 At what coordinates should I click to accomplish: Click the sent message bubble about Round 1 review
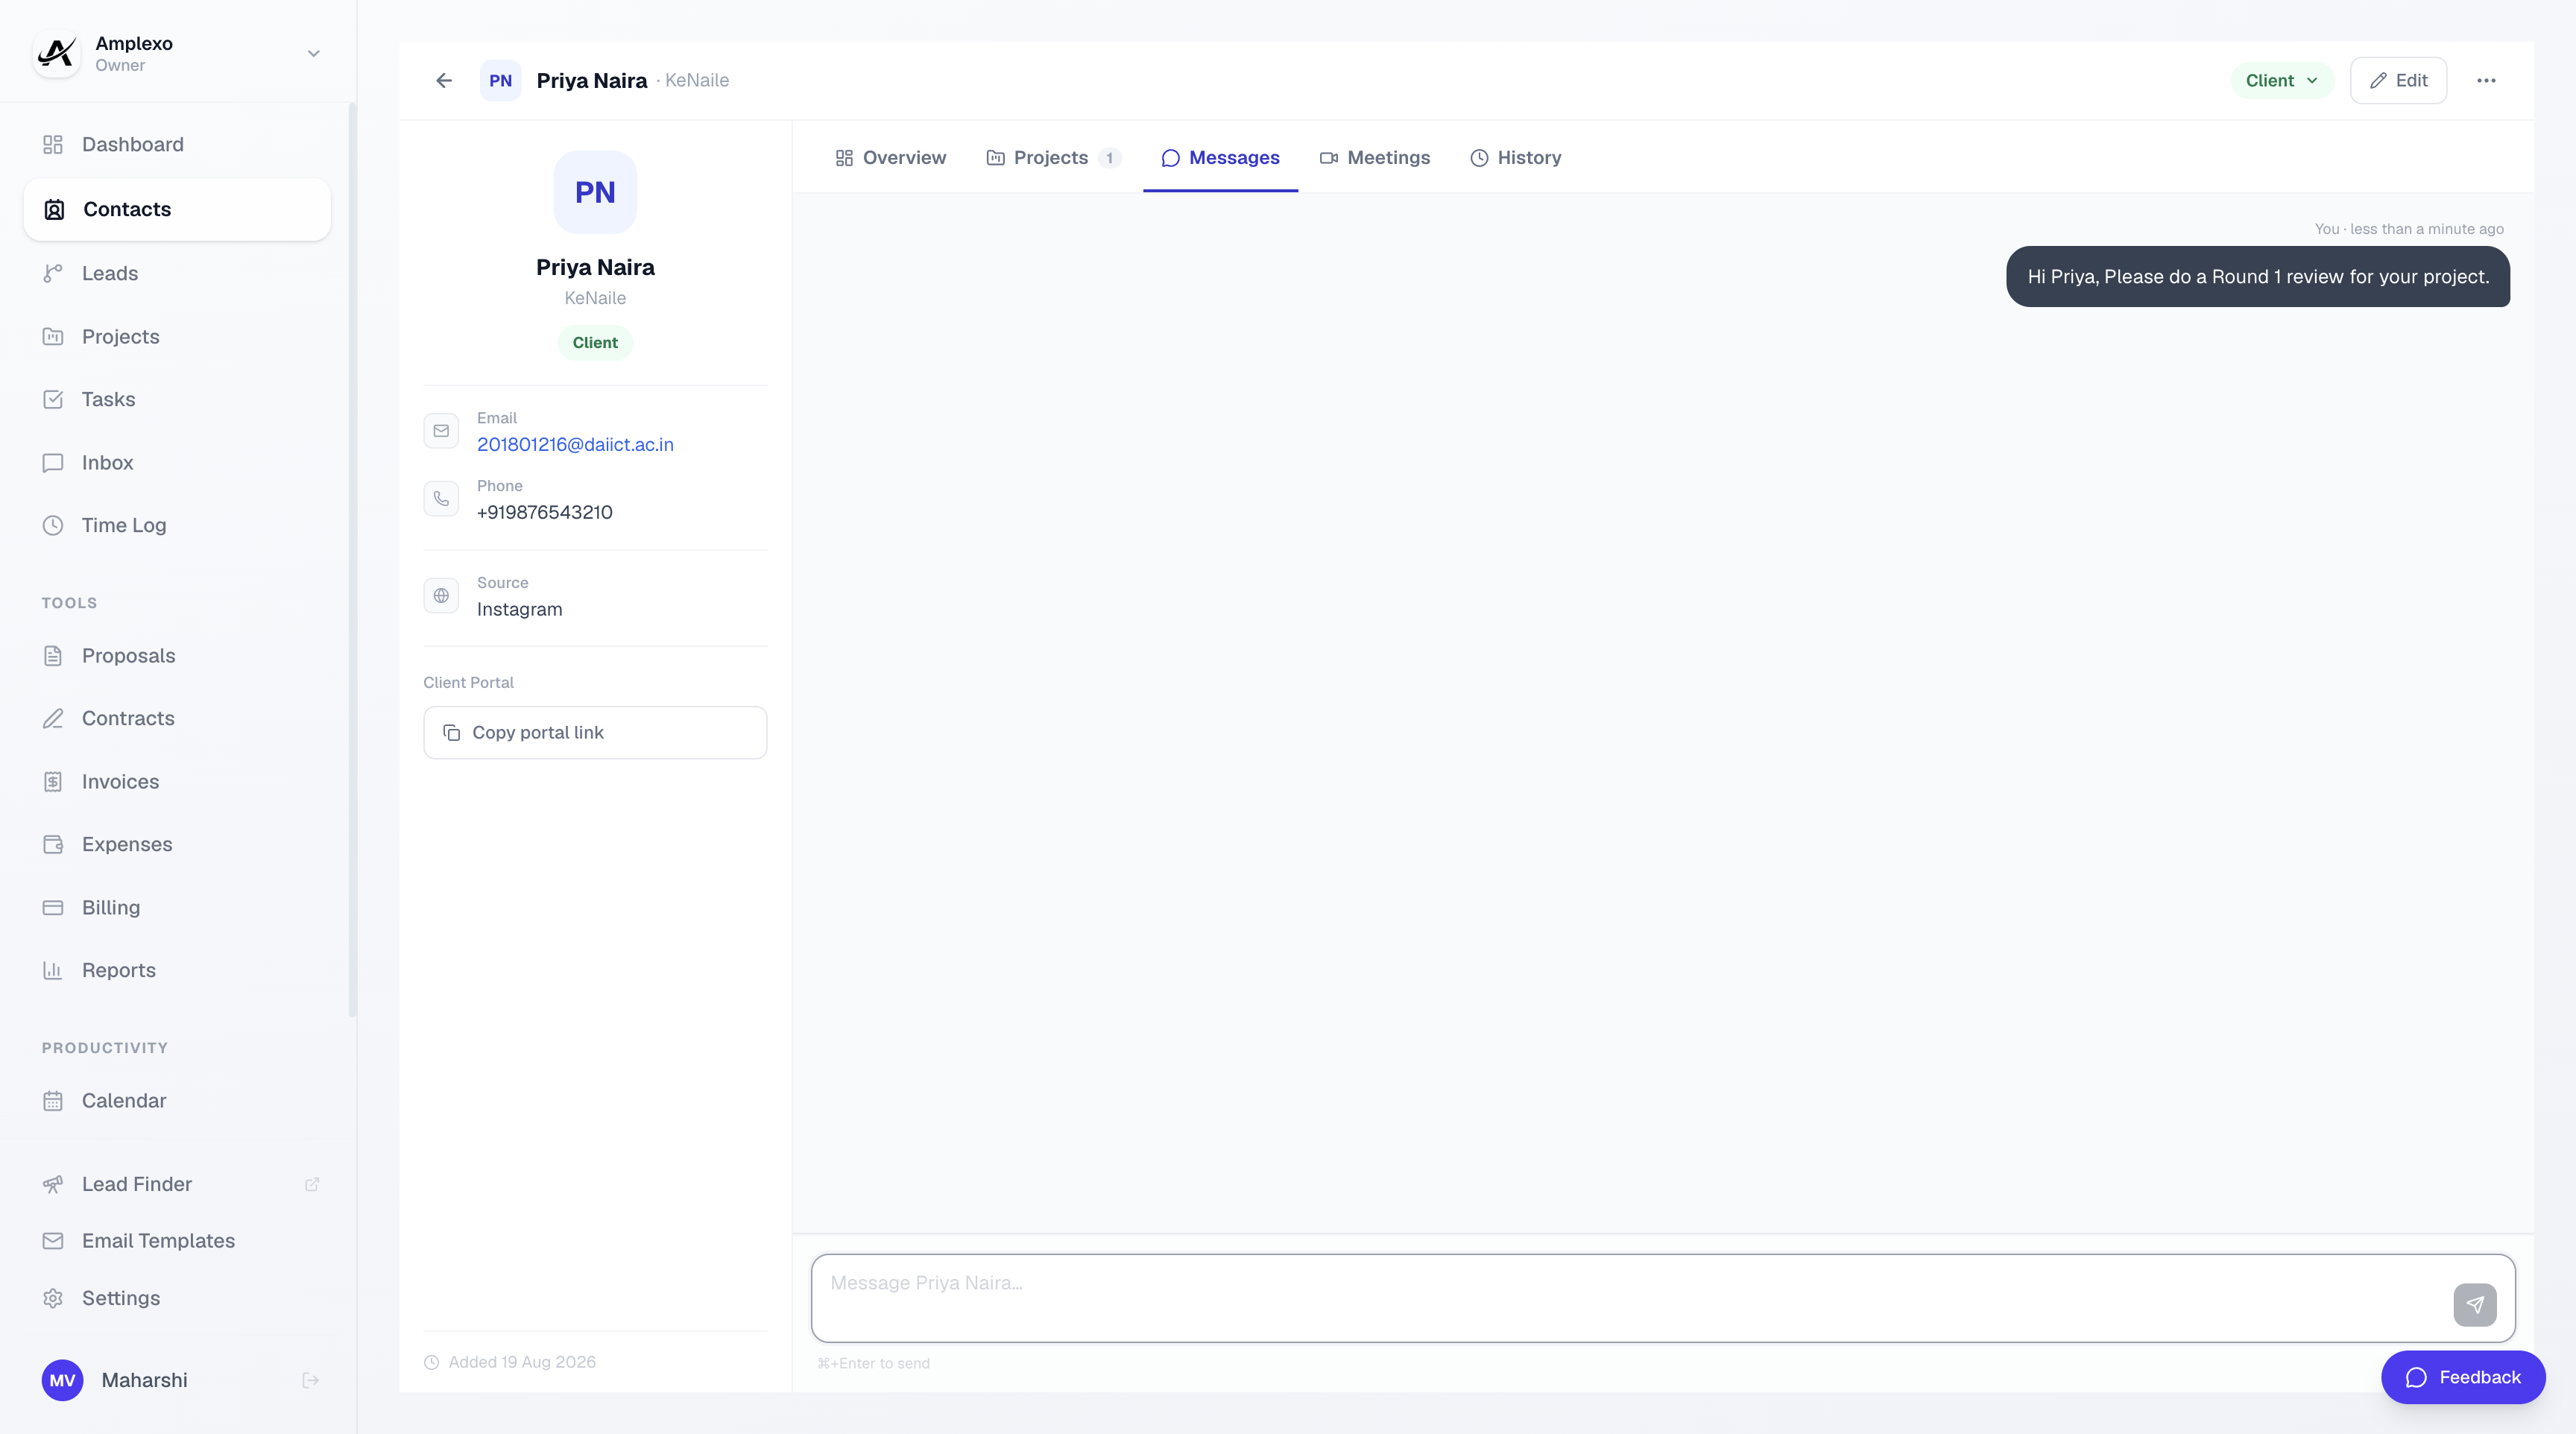[x=2258, y=277]
